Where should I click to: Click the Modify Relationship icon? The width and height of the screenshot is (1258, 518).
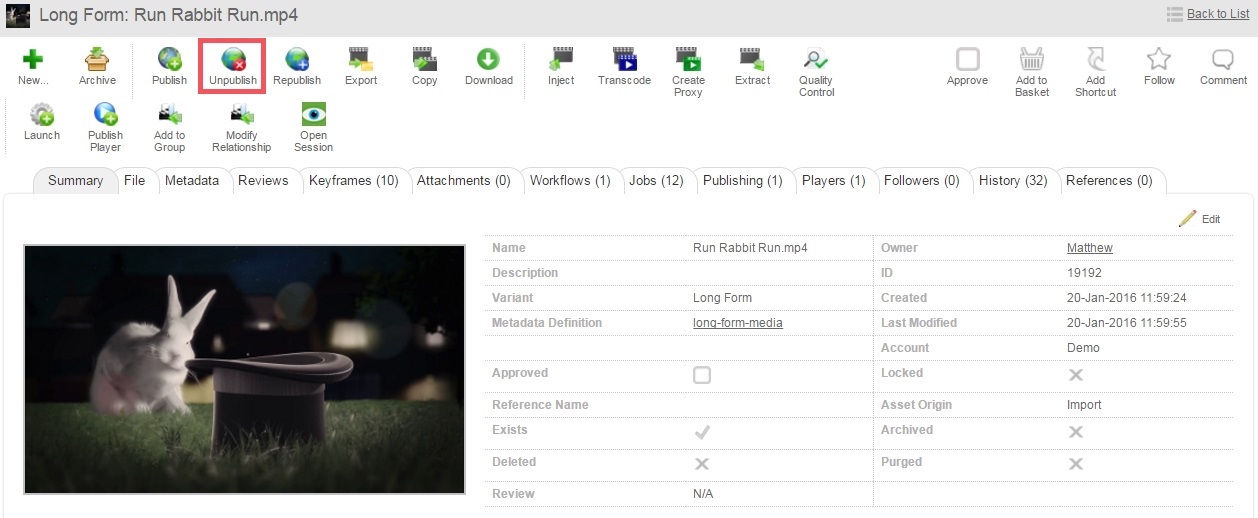(x=241, y=116)
